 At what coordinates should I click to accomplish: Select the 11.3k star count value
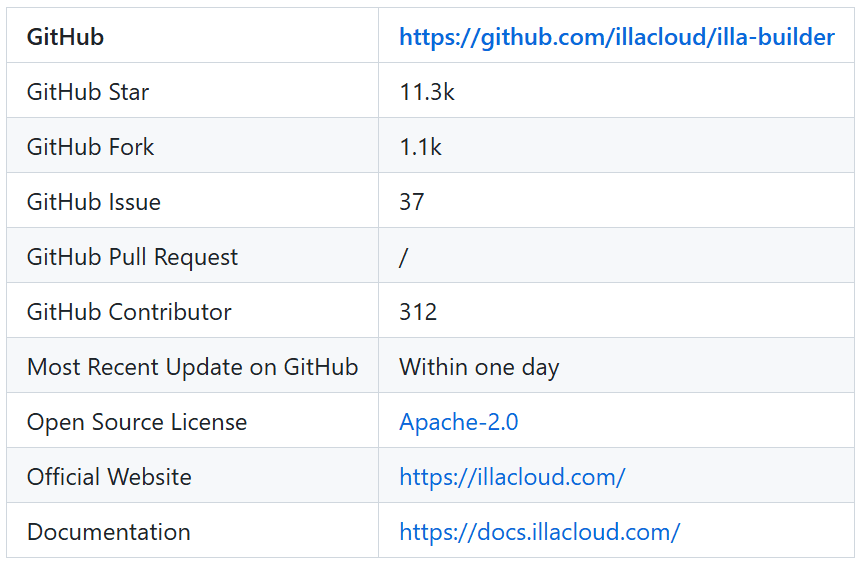click(427, 92)
